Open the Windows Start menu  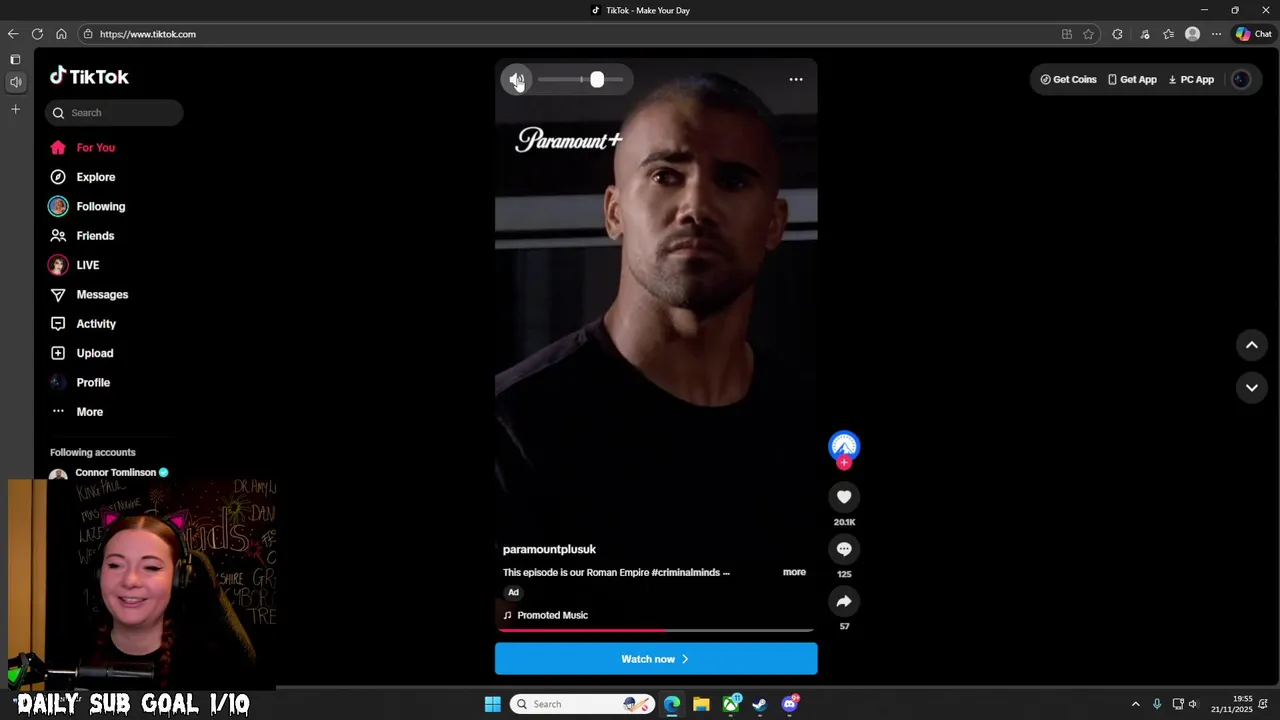[492, 704]
